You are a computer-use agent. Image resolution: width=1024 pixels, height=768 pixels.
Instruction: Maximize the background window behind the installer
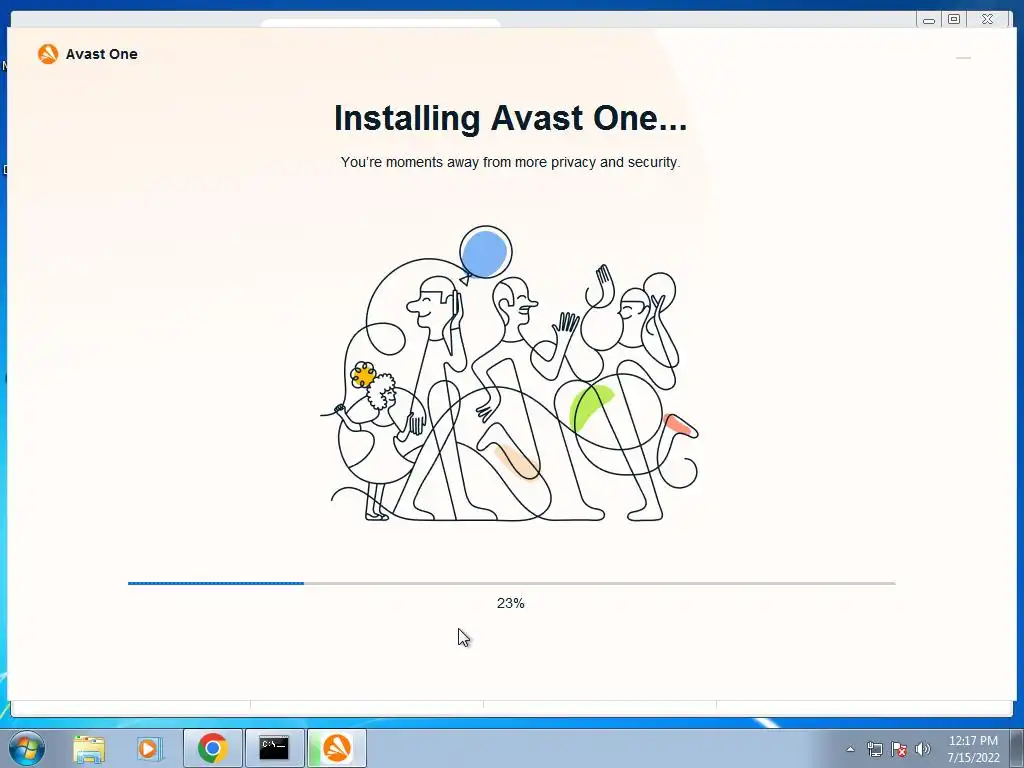tap(954, 20)
